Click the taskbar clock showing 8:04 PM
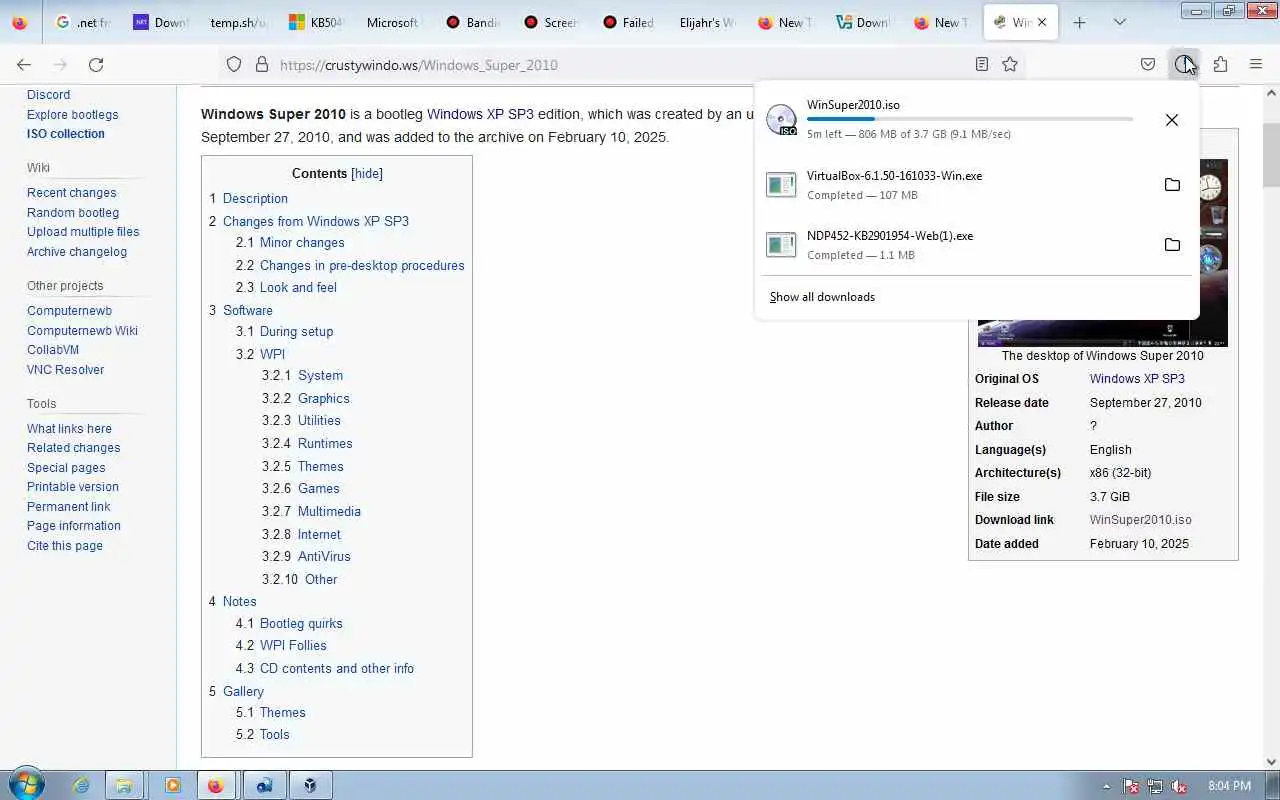This screenshot has height=800, width=1280. click(x=1229, y=786)
